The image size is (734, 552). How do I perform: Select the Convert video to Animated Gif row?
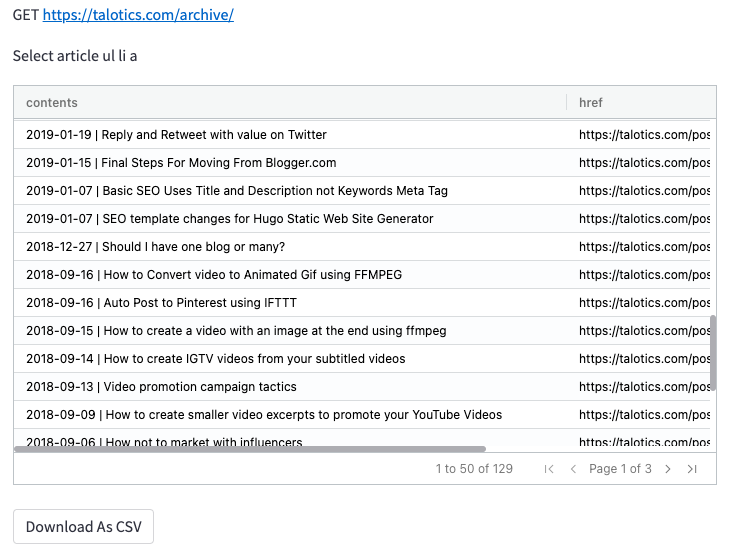pyautogui.click(x=214, y=275)
